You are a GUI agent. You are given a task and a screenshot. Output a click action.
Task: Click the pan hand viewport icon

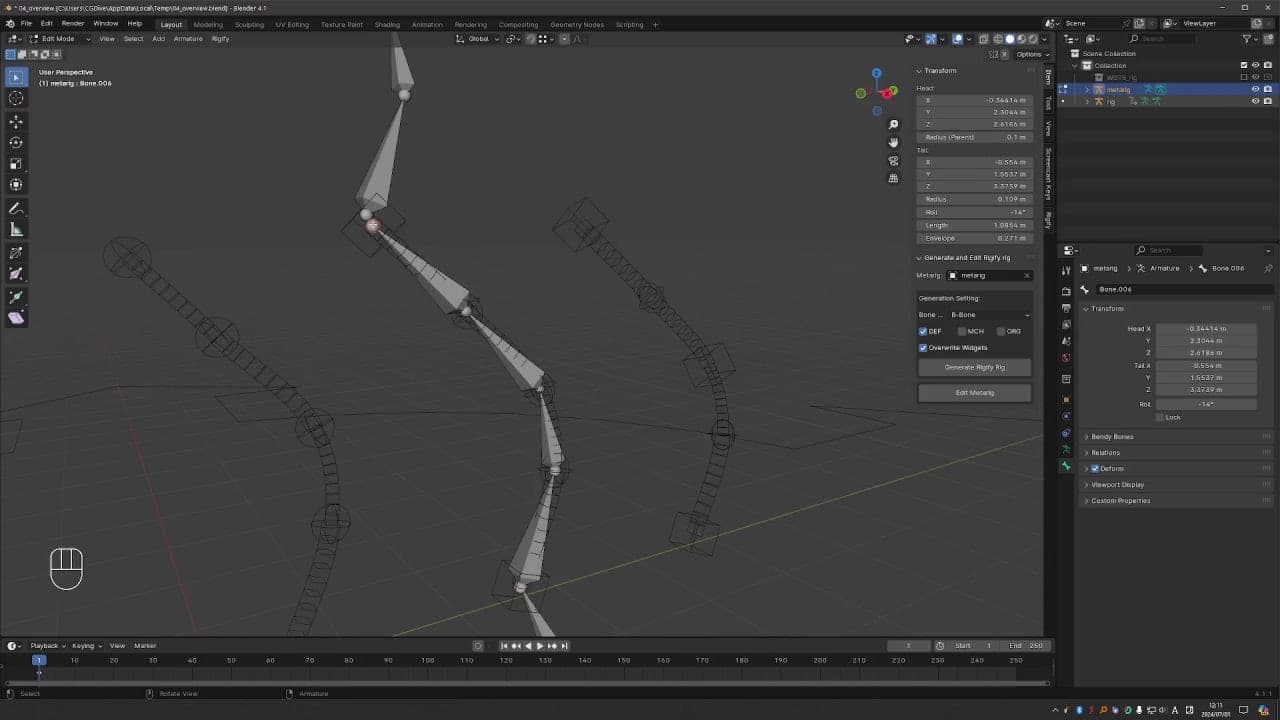[893, 142]
